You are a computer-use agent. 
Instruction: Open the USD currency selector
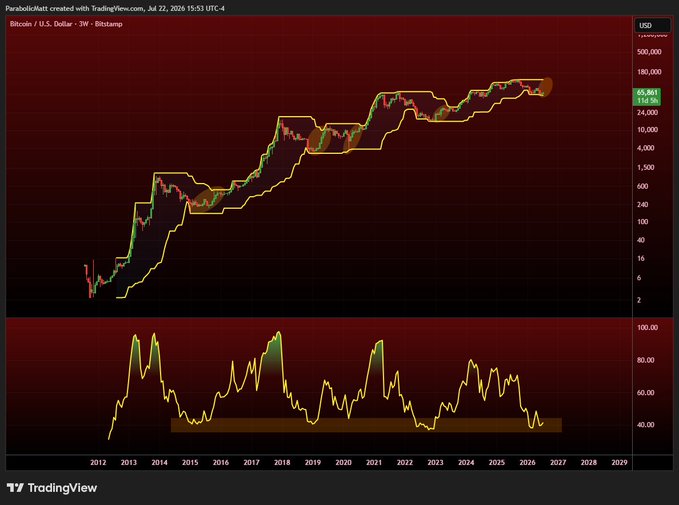point(652,25)
